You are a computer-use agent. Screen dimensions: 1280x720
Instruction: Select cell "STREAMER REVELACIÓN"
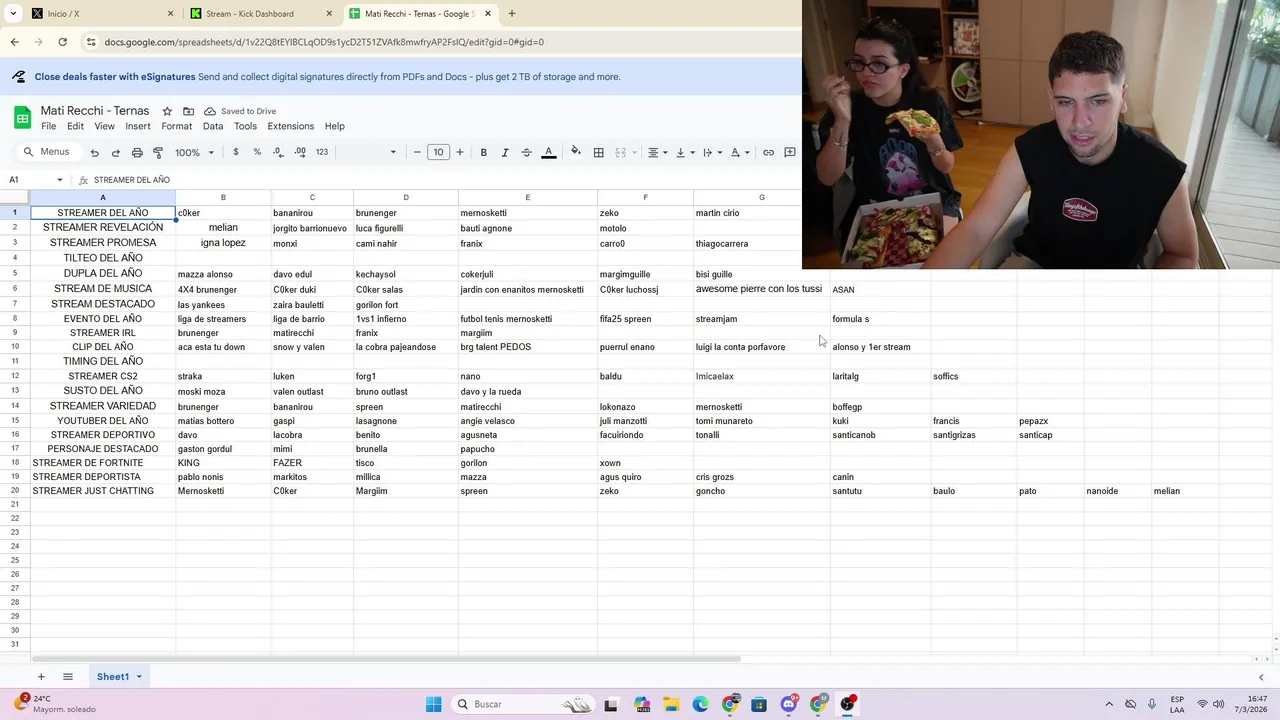pyautogui.click(x=103, y=228)
